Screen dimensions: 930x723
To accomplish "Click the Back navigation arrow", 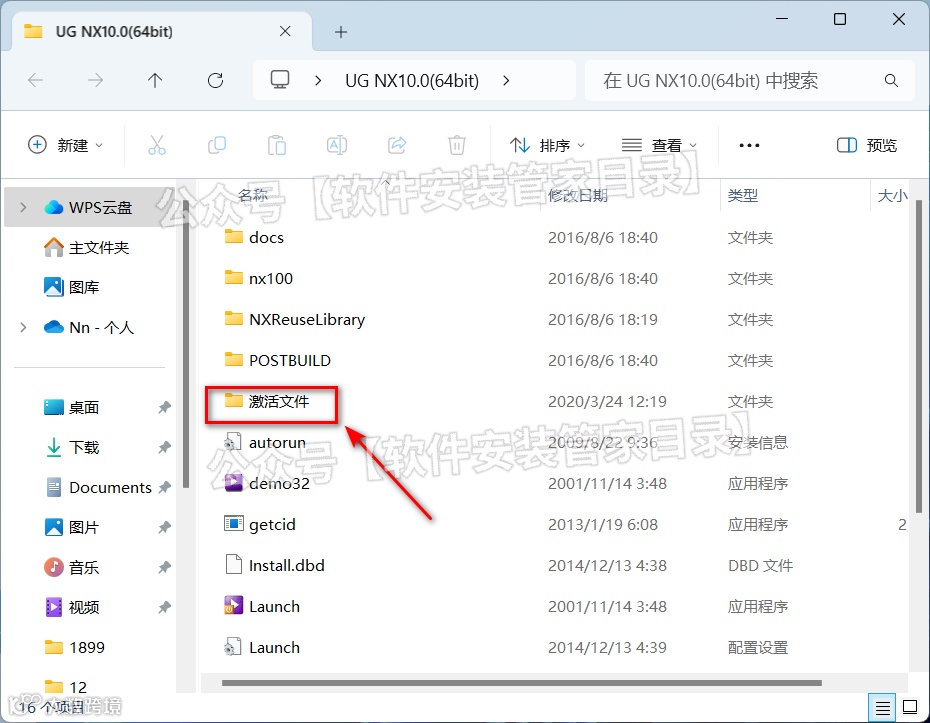I will (36, 80).
